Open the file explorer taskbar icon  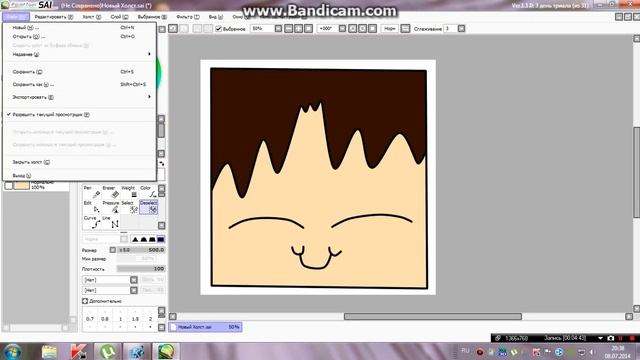[49, 351]
